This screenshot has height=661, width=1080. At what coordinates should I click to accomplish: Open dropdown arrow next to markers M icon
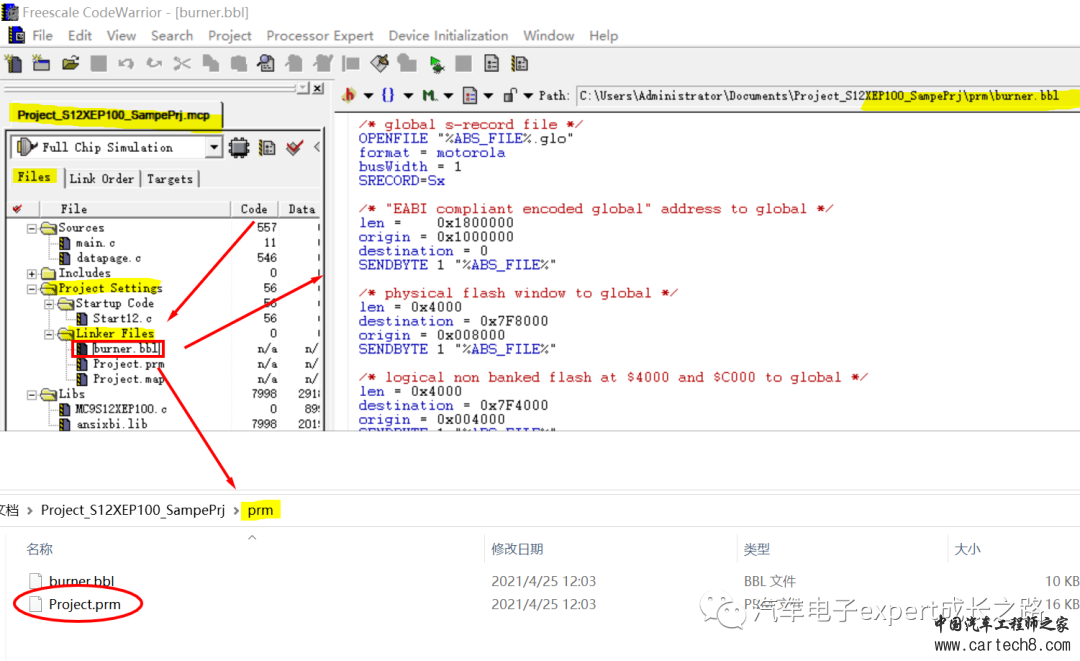click(x=448, y=96)
